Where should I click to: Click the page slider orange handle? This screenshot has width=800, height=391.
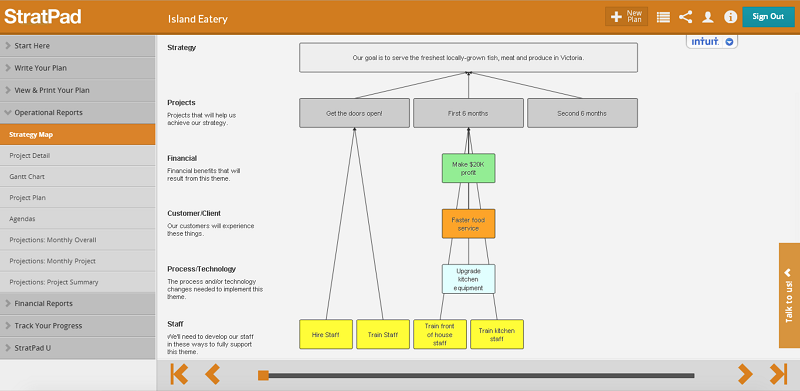point(263,375)
